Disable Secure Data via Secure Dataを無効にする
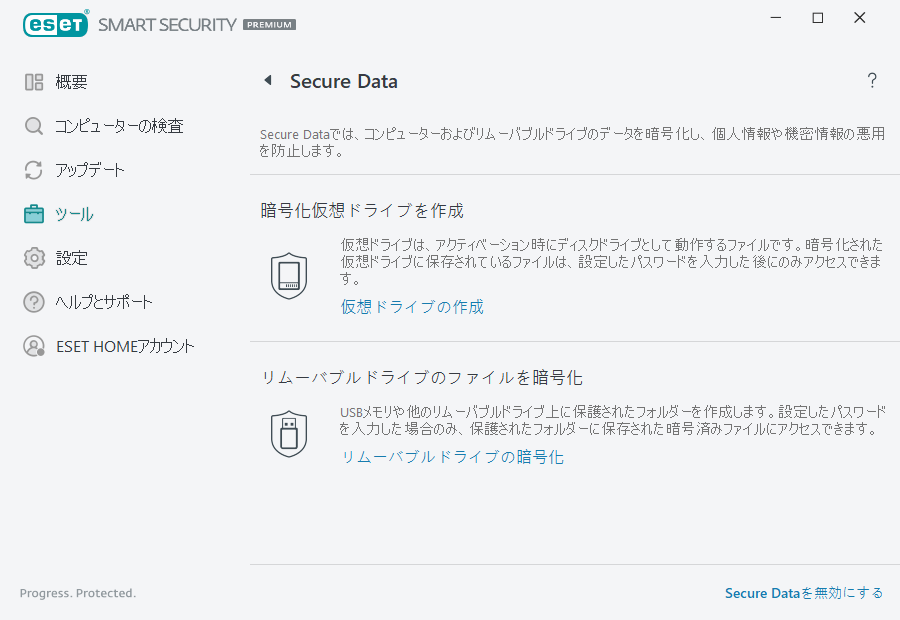The width and height of the screenshot is (900, 620). pyautogui.click(x=803, y=593)
